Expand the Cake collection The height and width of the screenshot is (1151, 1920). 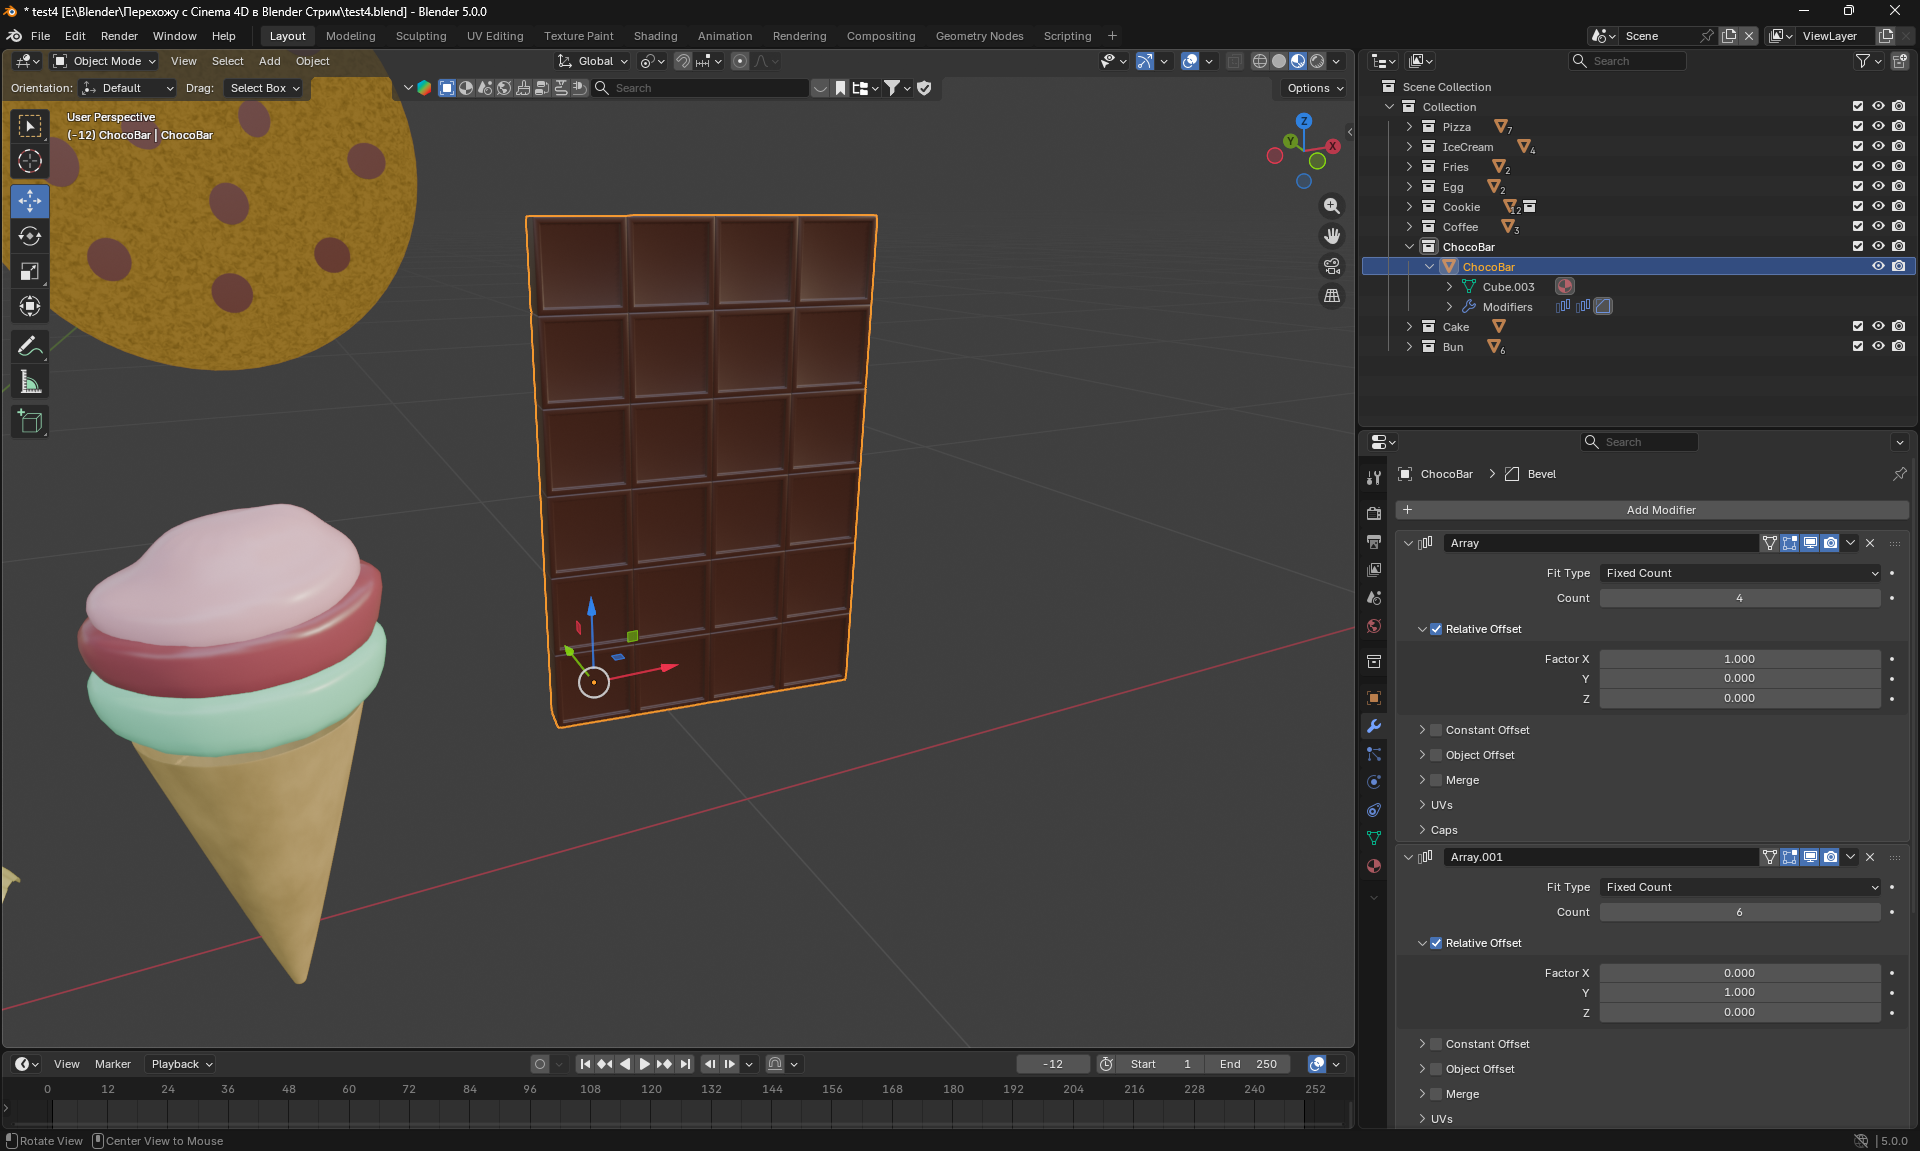(1409, 327)
